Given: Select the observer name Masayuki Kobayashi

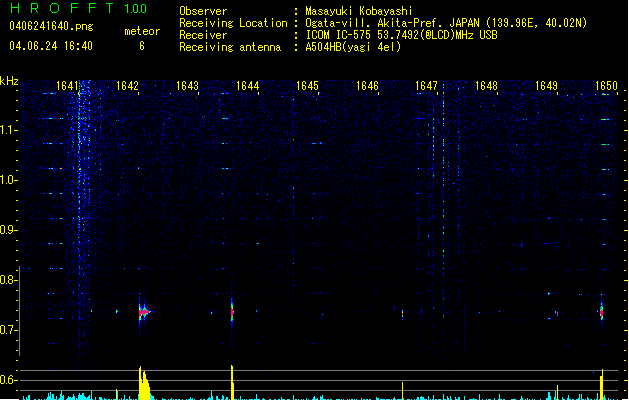Looking at the screenshot, I should pos(359,11).
